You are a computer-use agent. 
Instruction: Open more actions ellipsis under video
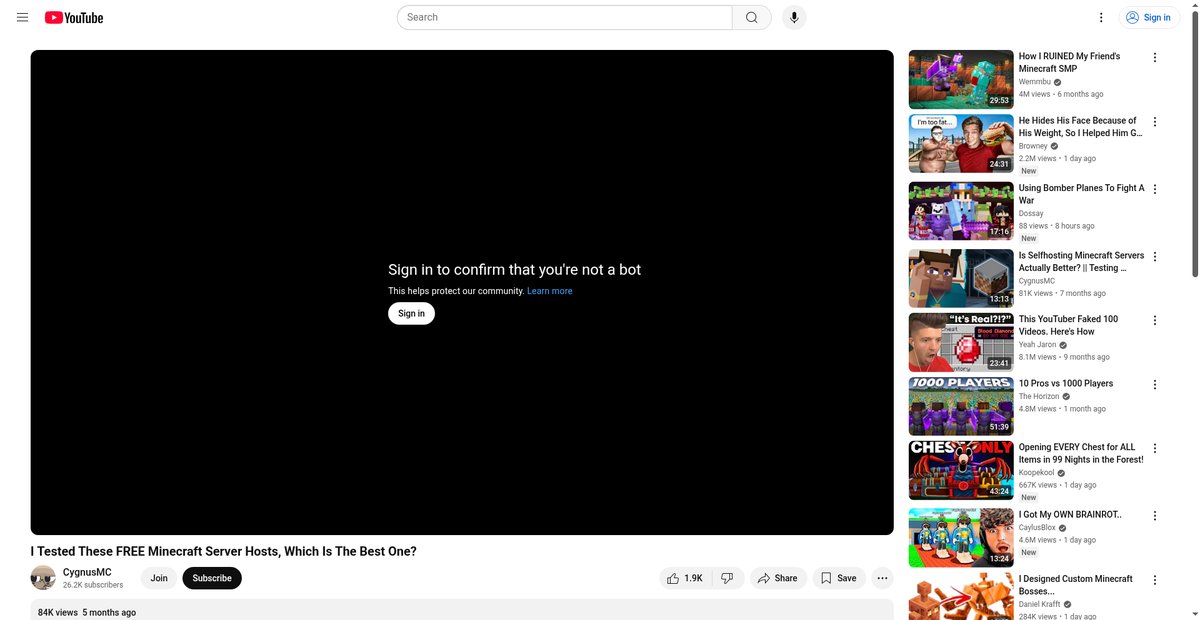pos(882,578)
